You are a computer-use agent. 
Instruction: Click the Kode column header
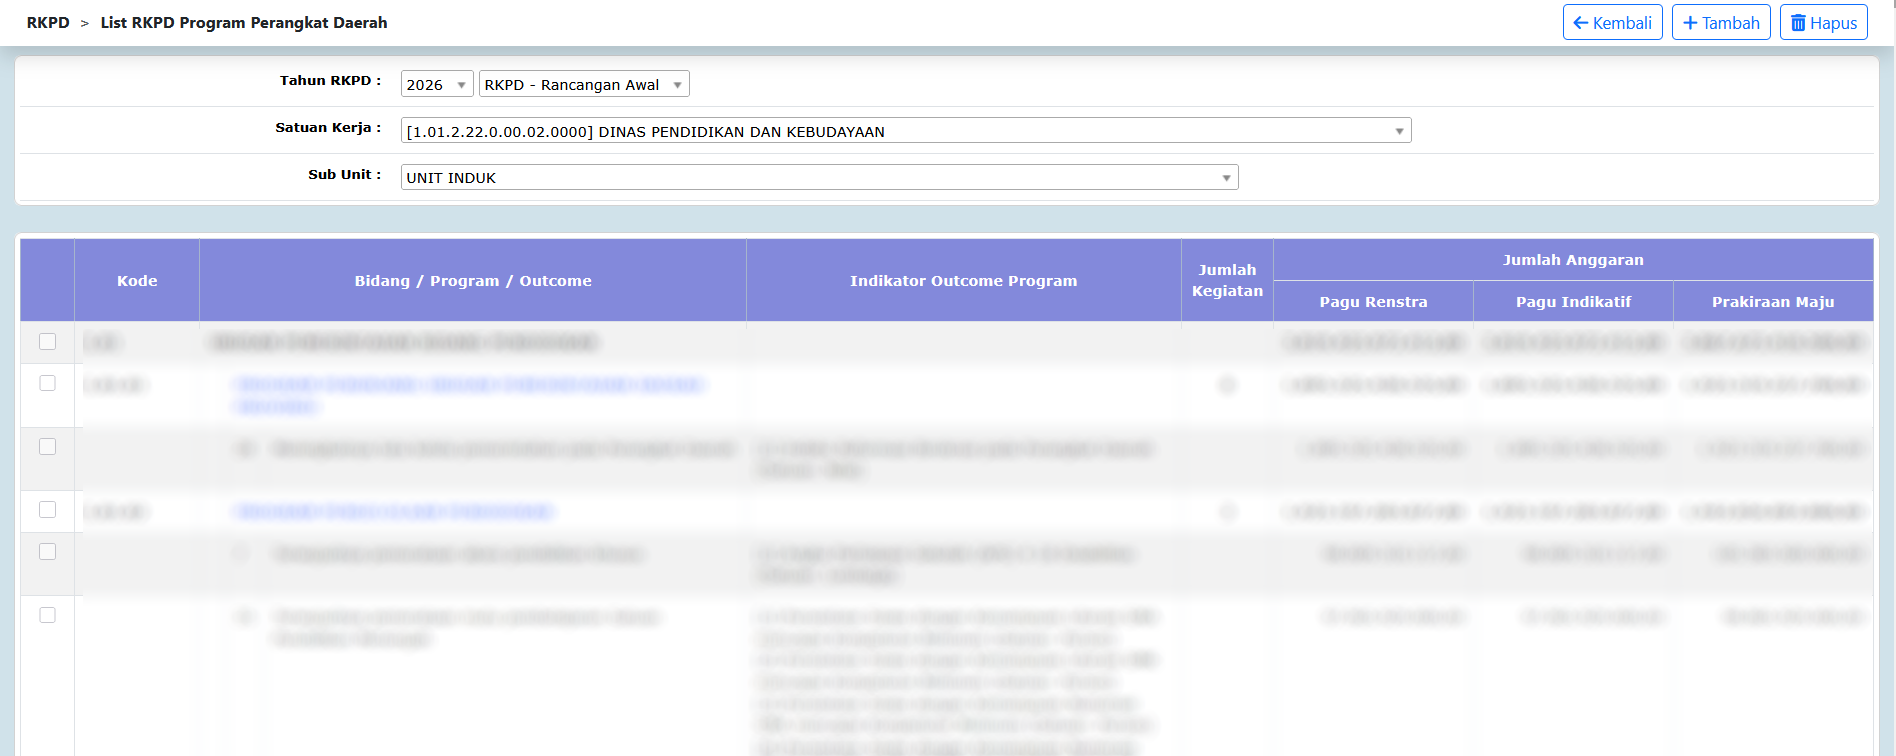(137, 281)
